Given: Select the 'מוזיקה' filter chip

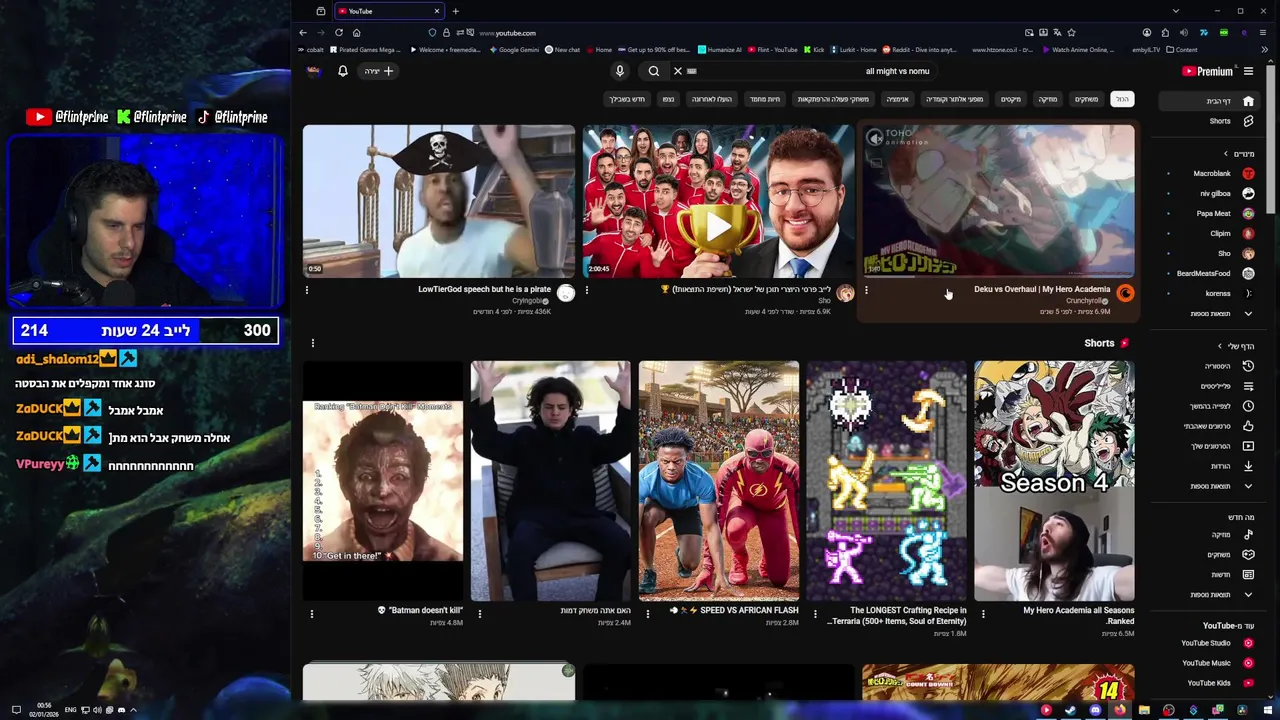Looking at the screenshot, I should [1047, 99].
